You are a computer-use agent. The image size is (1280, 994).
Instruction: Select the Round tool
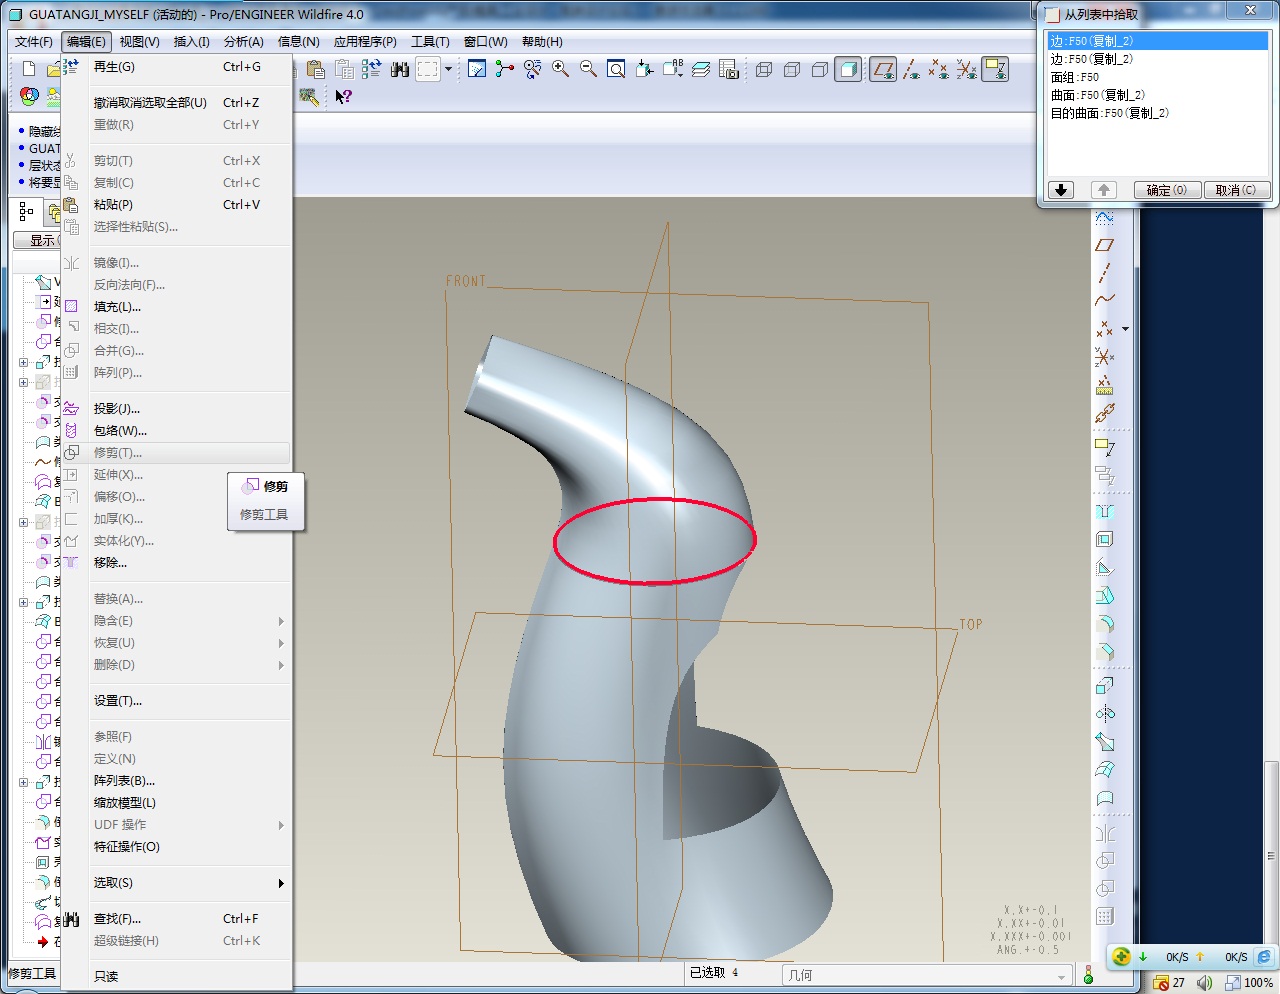(x=1105, y=624)
